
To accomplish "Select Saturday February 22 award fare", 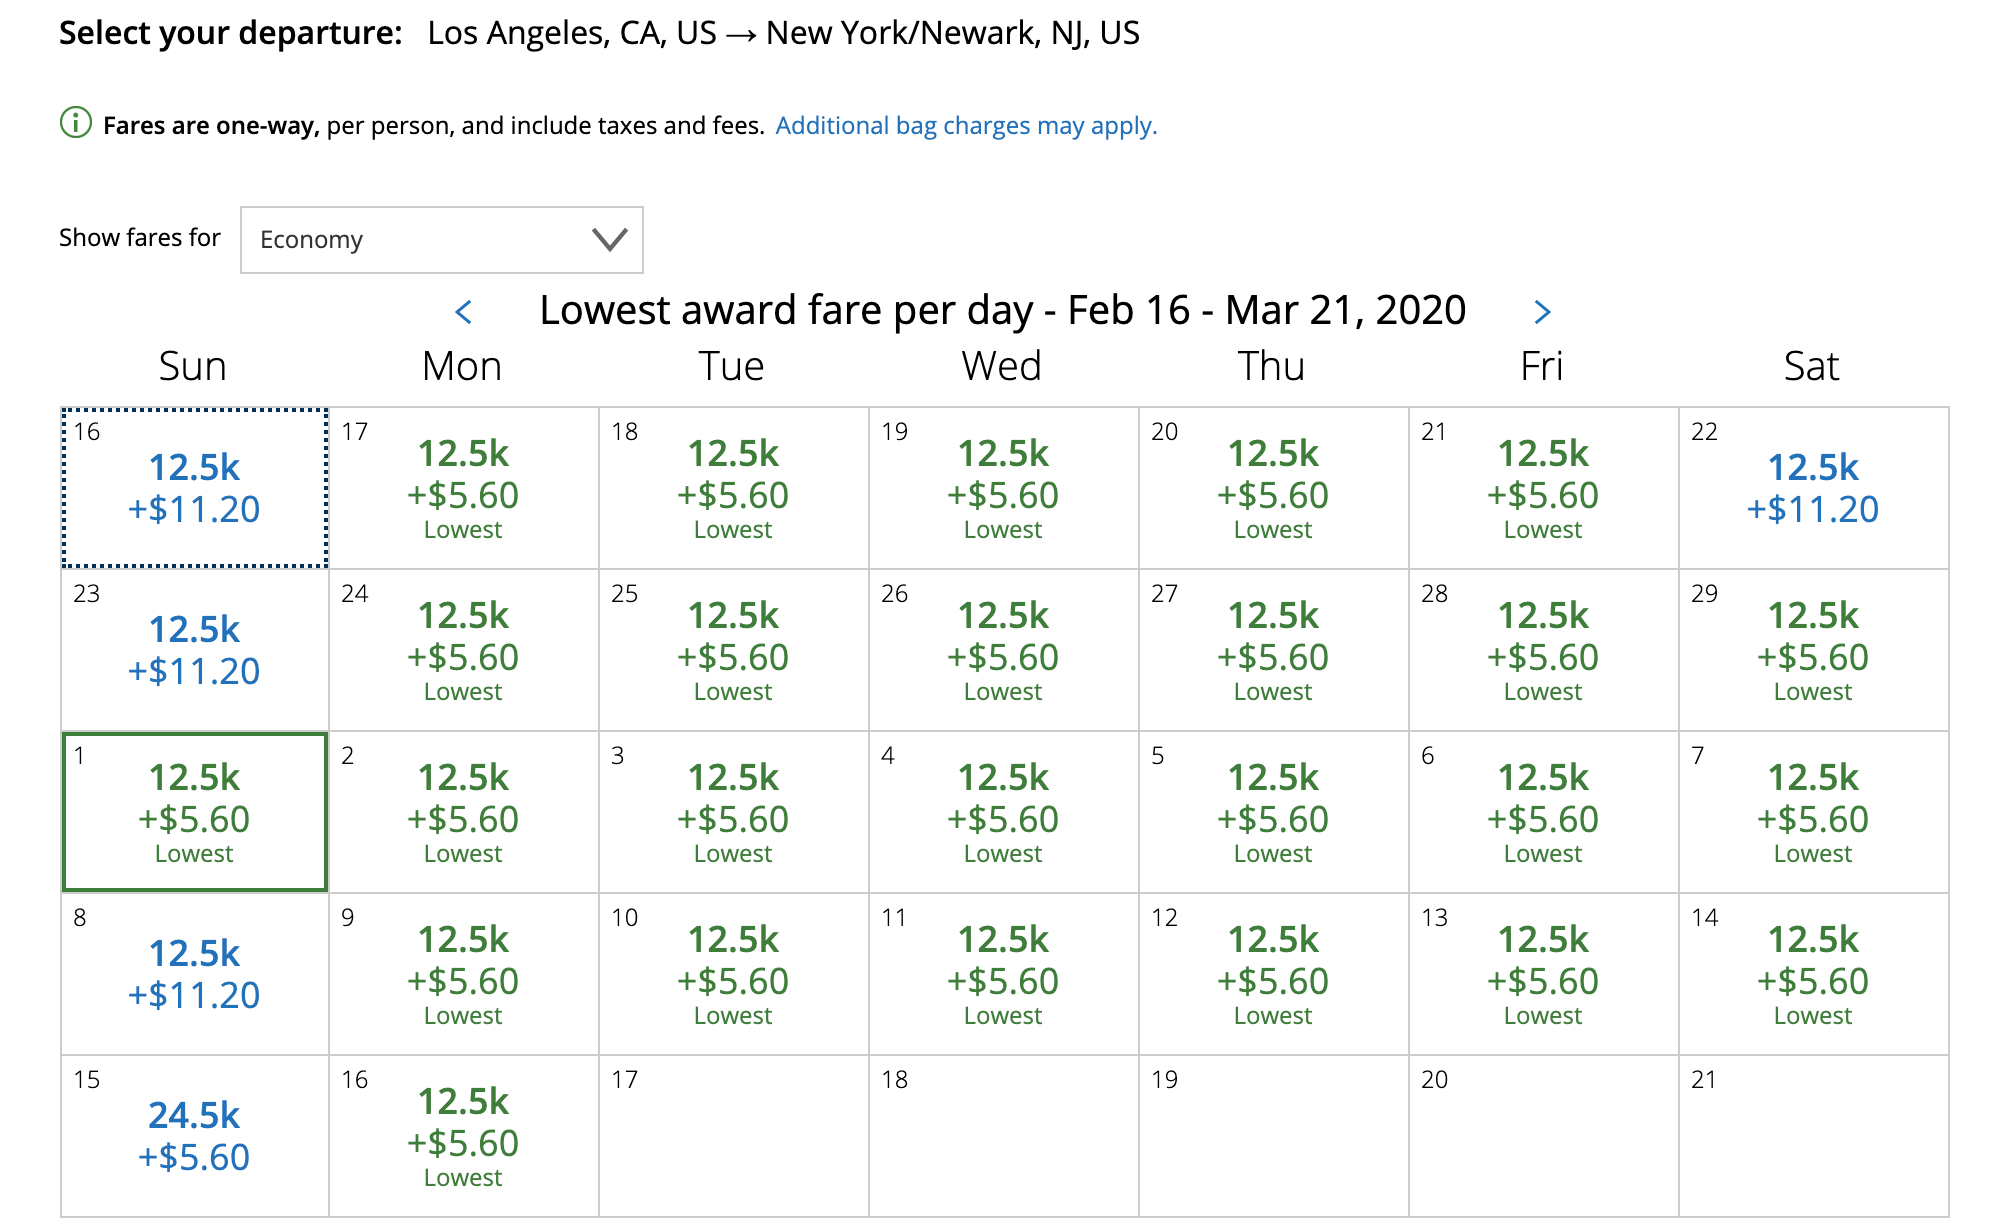I will click(1812, 488).
